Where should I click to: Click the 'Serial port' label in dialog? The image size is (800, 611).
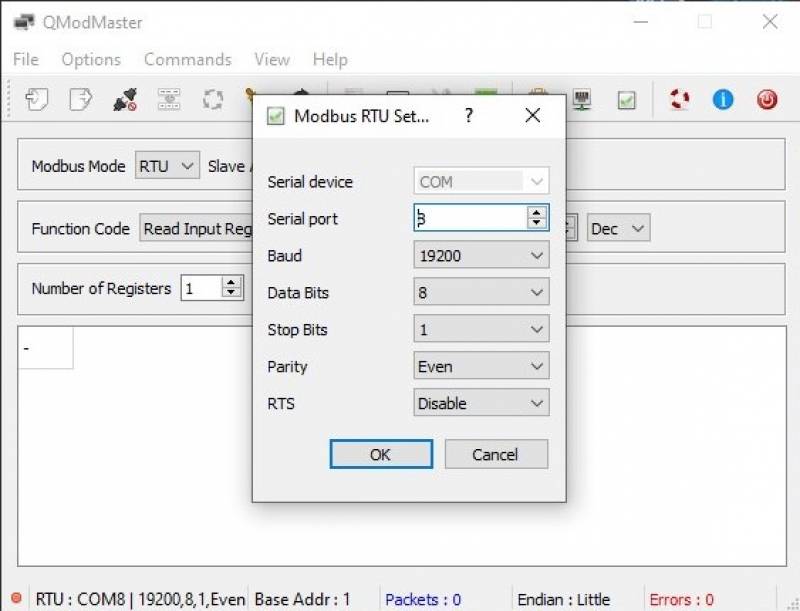coord(303,219)
